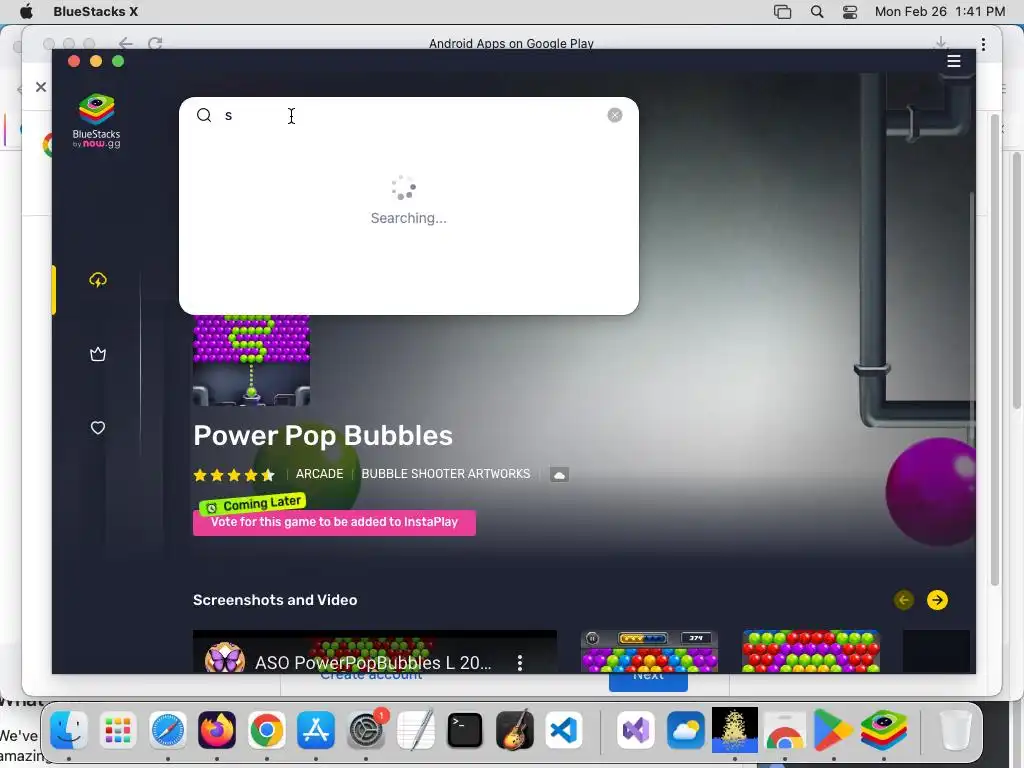1024x768 pixels.
Task: Close the background panel with X
Action: pos(41,87)
